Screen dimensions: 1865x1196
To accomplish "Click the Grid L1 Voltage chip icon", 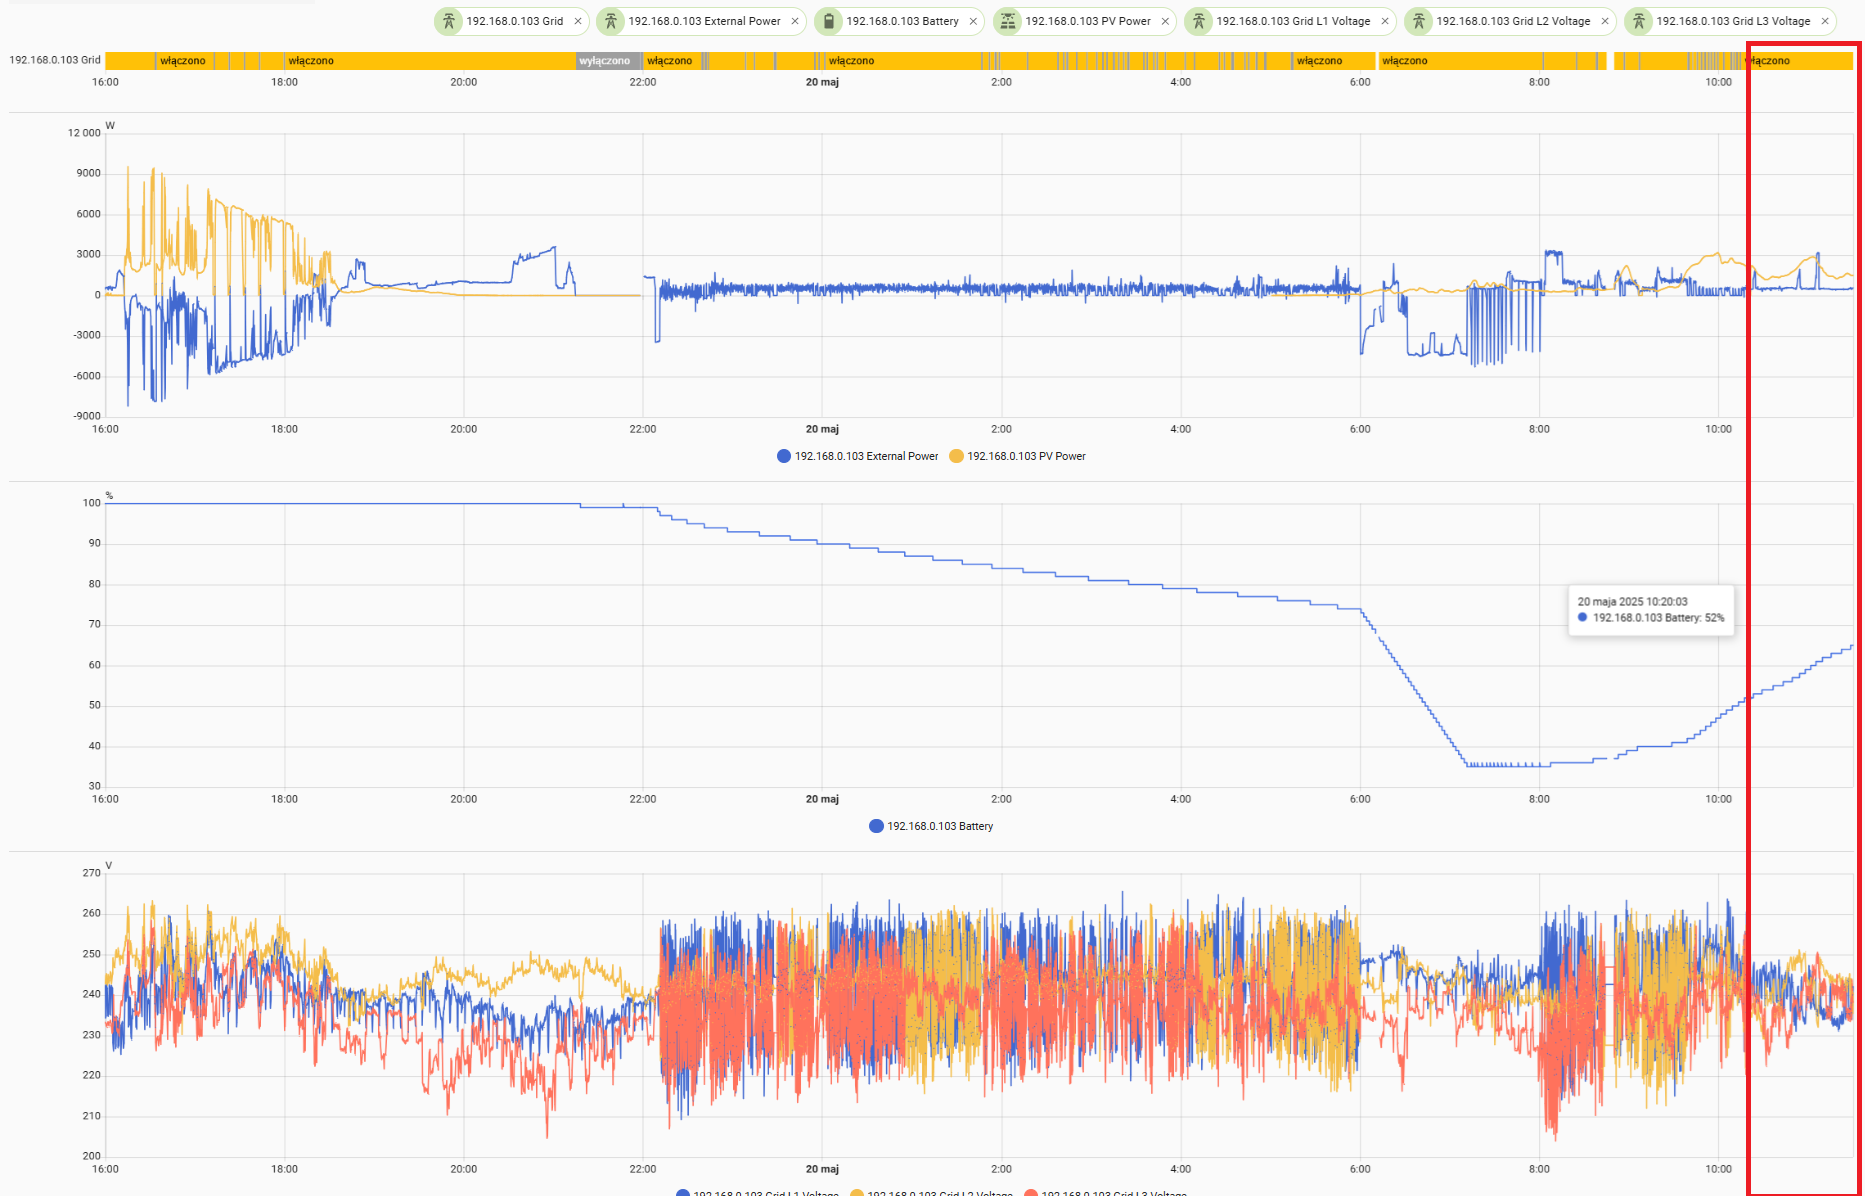I will pyautogui.click(x=1199, y=21).
